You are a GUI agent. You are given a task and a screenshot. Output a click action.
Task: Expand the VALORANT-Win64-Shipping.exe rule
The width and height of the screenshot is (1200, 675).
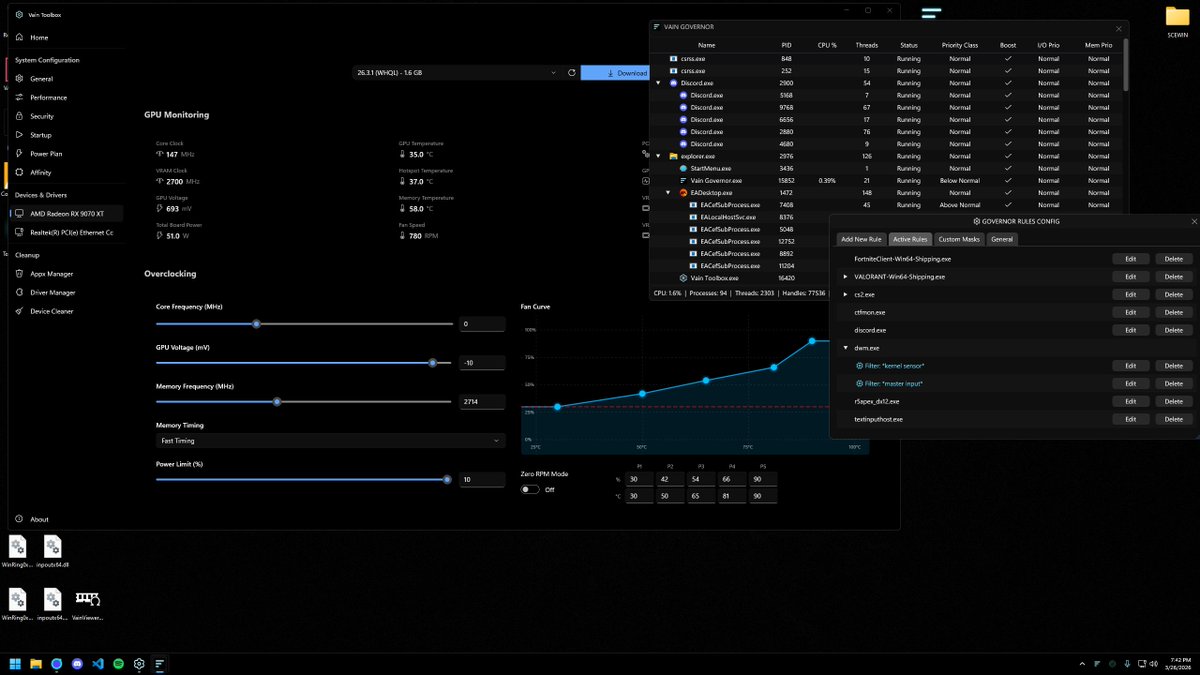[846, 276]
